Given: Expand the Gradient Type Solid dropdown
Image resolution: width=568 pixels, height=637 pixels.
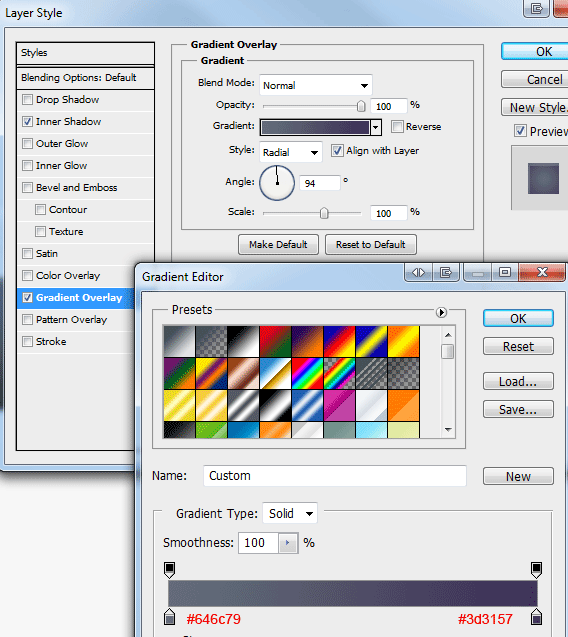Looking at the screenshot, I should [290, 514].
